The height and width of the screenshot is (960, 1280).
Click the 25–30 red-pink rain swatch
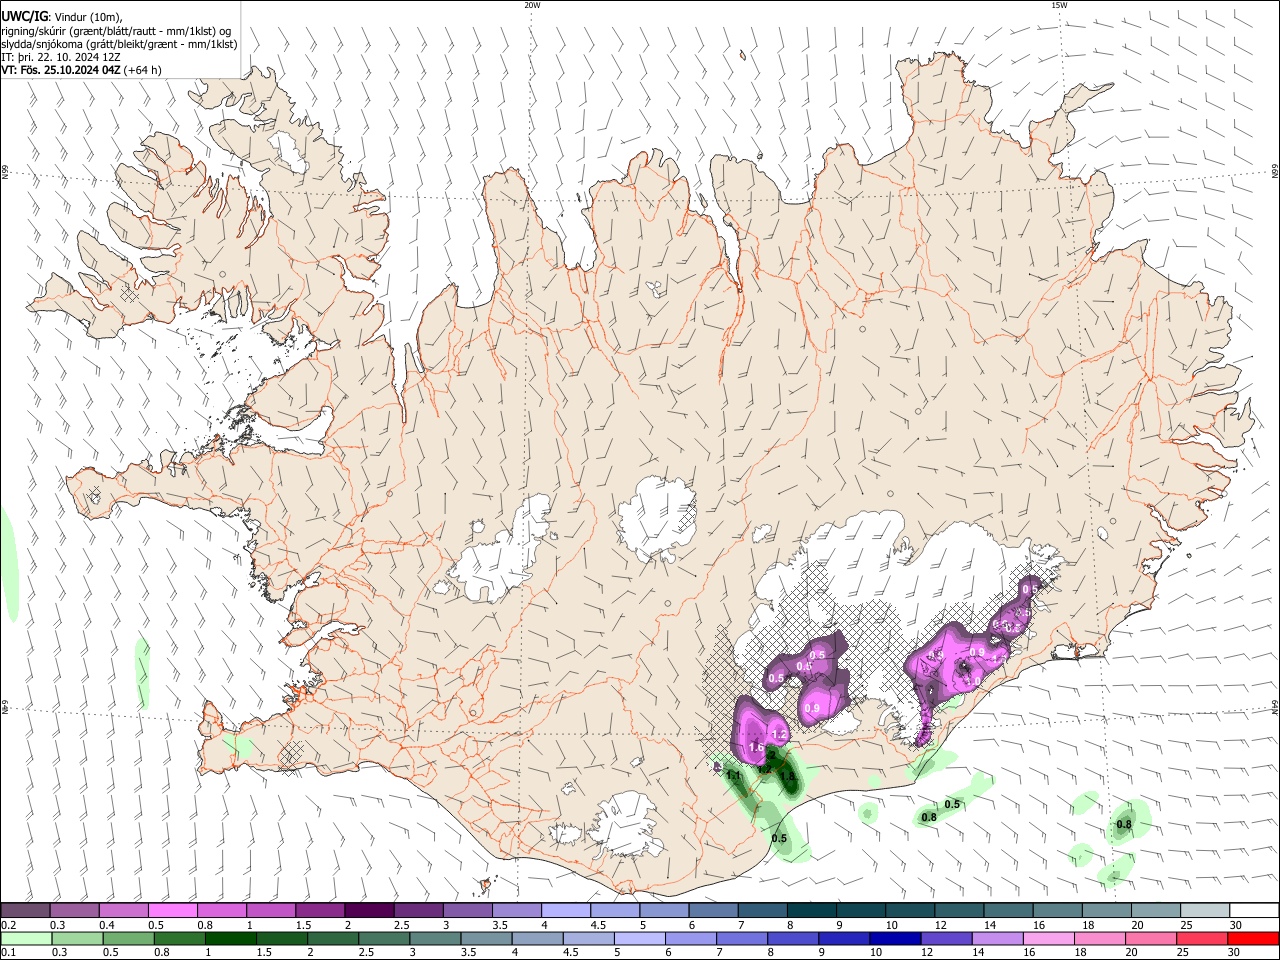(1203, 938)
